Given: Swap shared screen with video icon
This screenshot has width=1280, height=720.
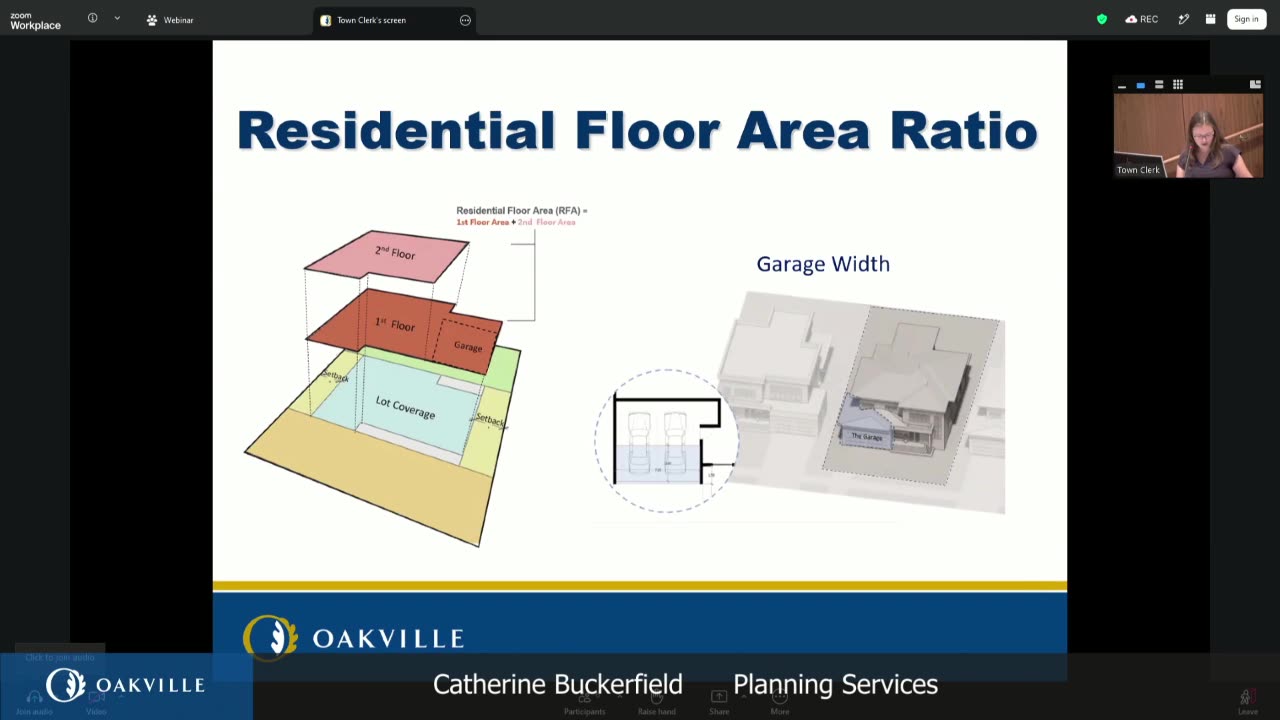Looking at the screenshot, I should pyautogui.click(x=1255, y=85).
